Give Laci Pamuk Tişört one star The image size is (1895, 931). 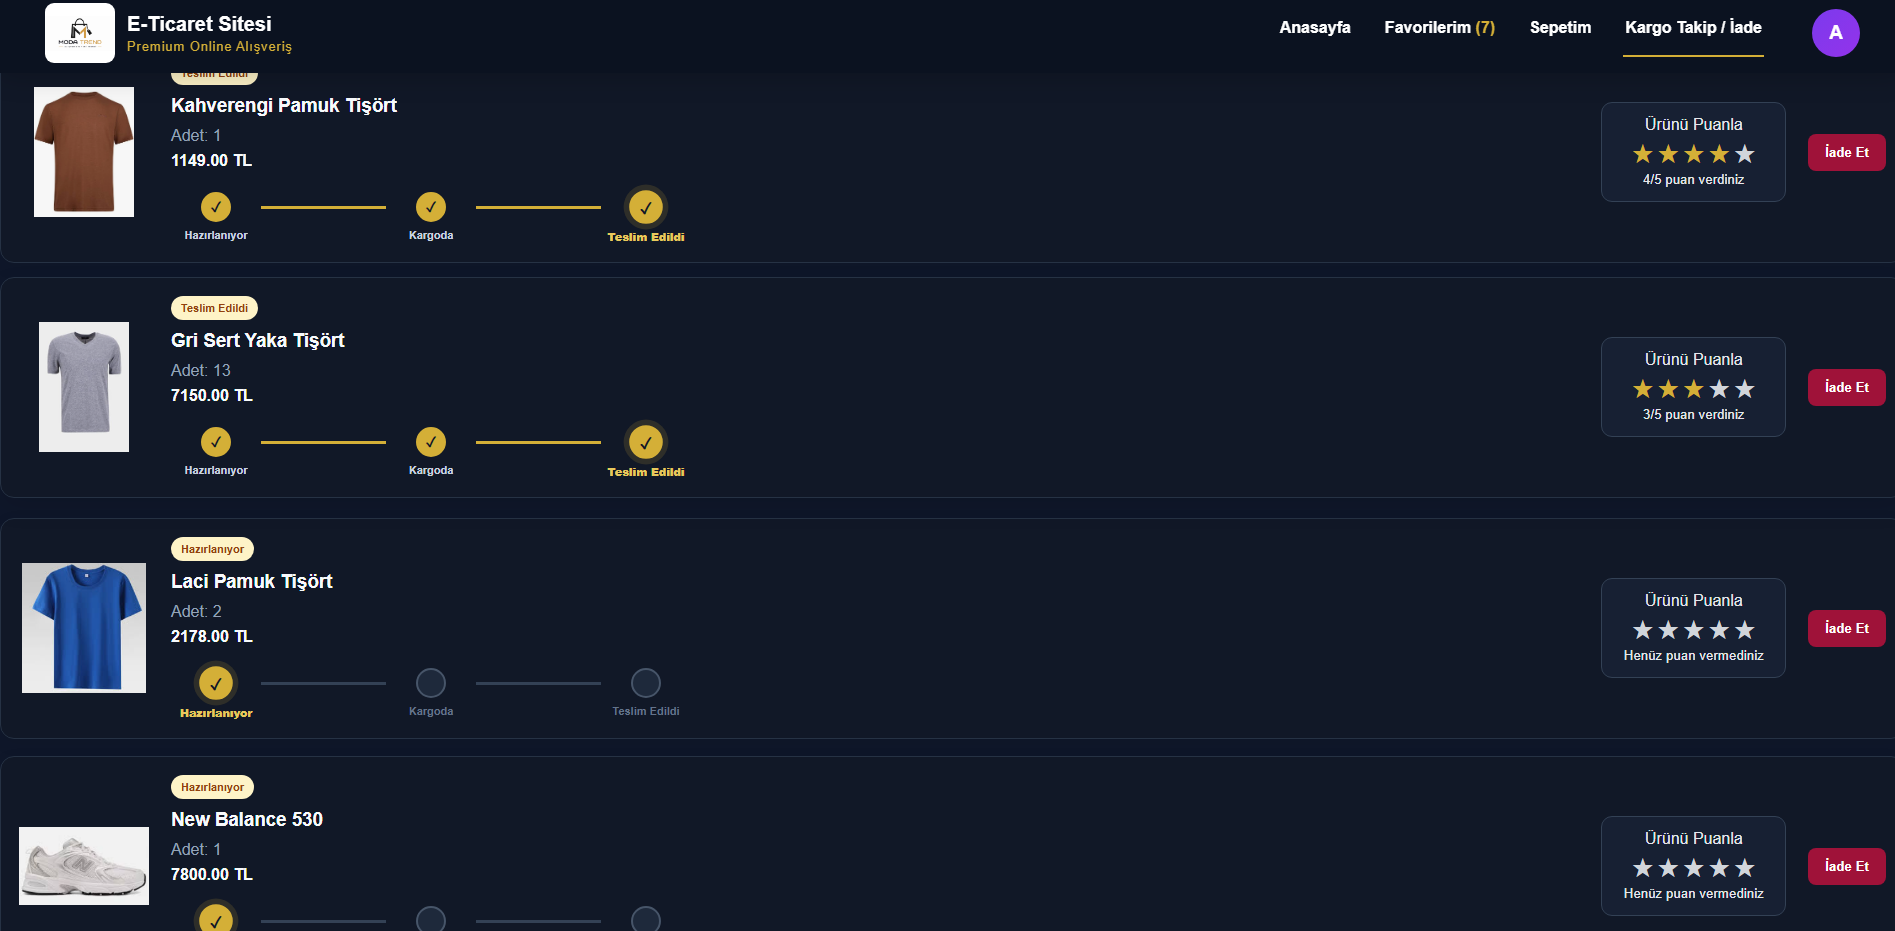(x=1643, y=630)
